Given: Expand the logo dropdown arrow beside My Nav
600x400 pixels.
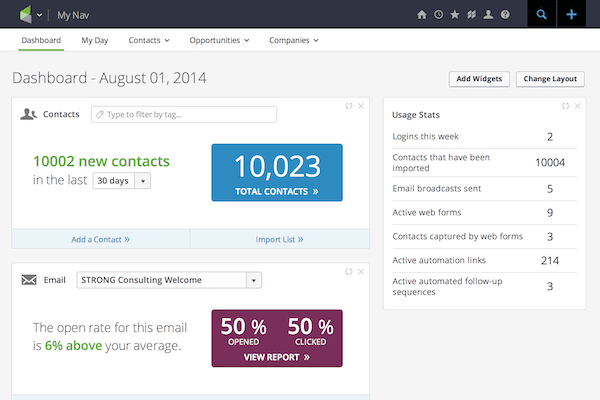Looking at the screenshot, I should (x=39, y=15).
